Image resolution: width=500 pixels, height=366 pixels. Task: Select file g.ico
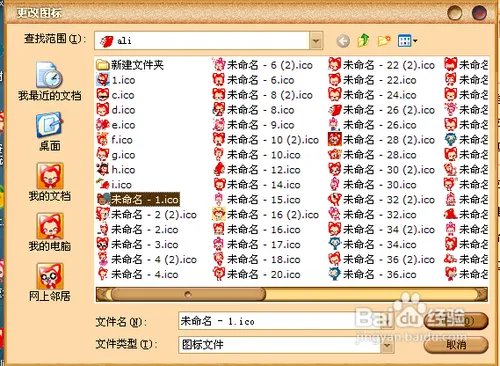pyautogui.click(x=116, y=155)
